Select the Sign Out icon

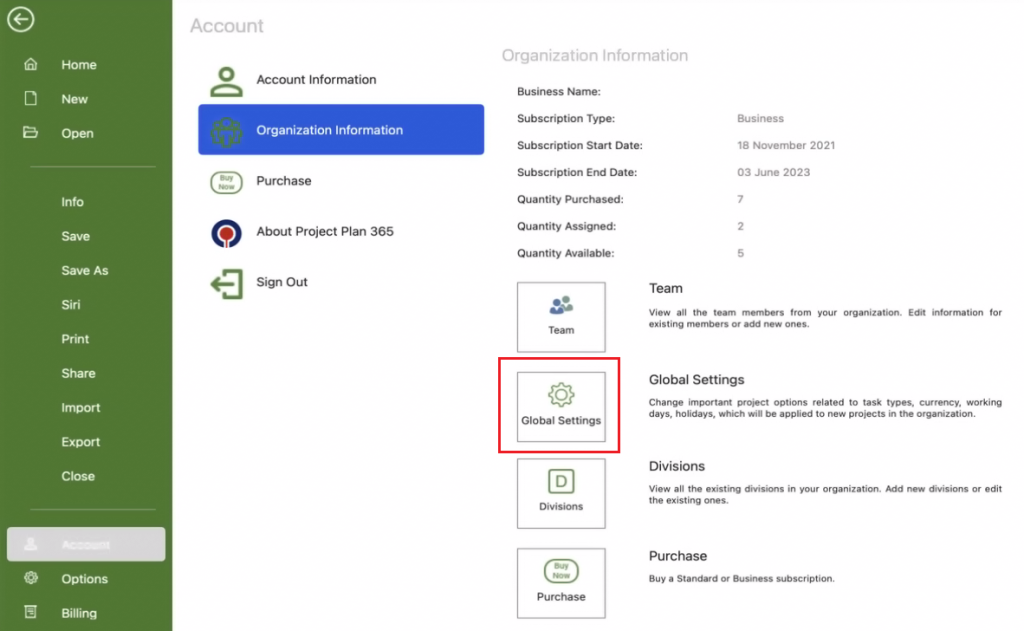coord(226,283)
